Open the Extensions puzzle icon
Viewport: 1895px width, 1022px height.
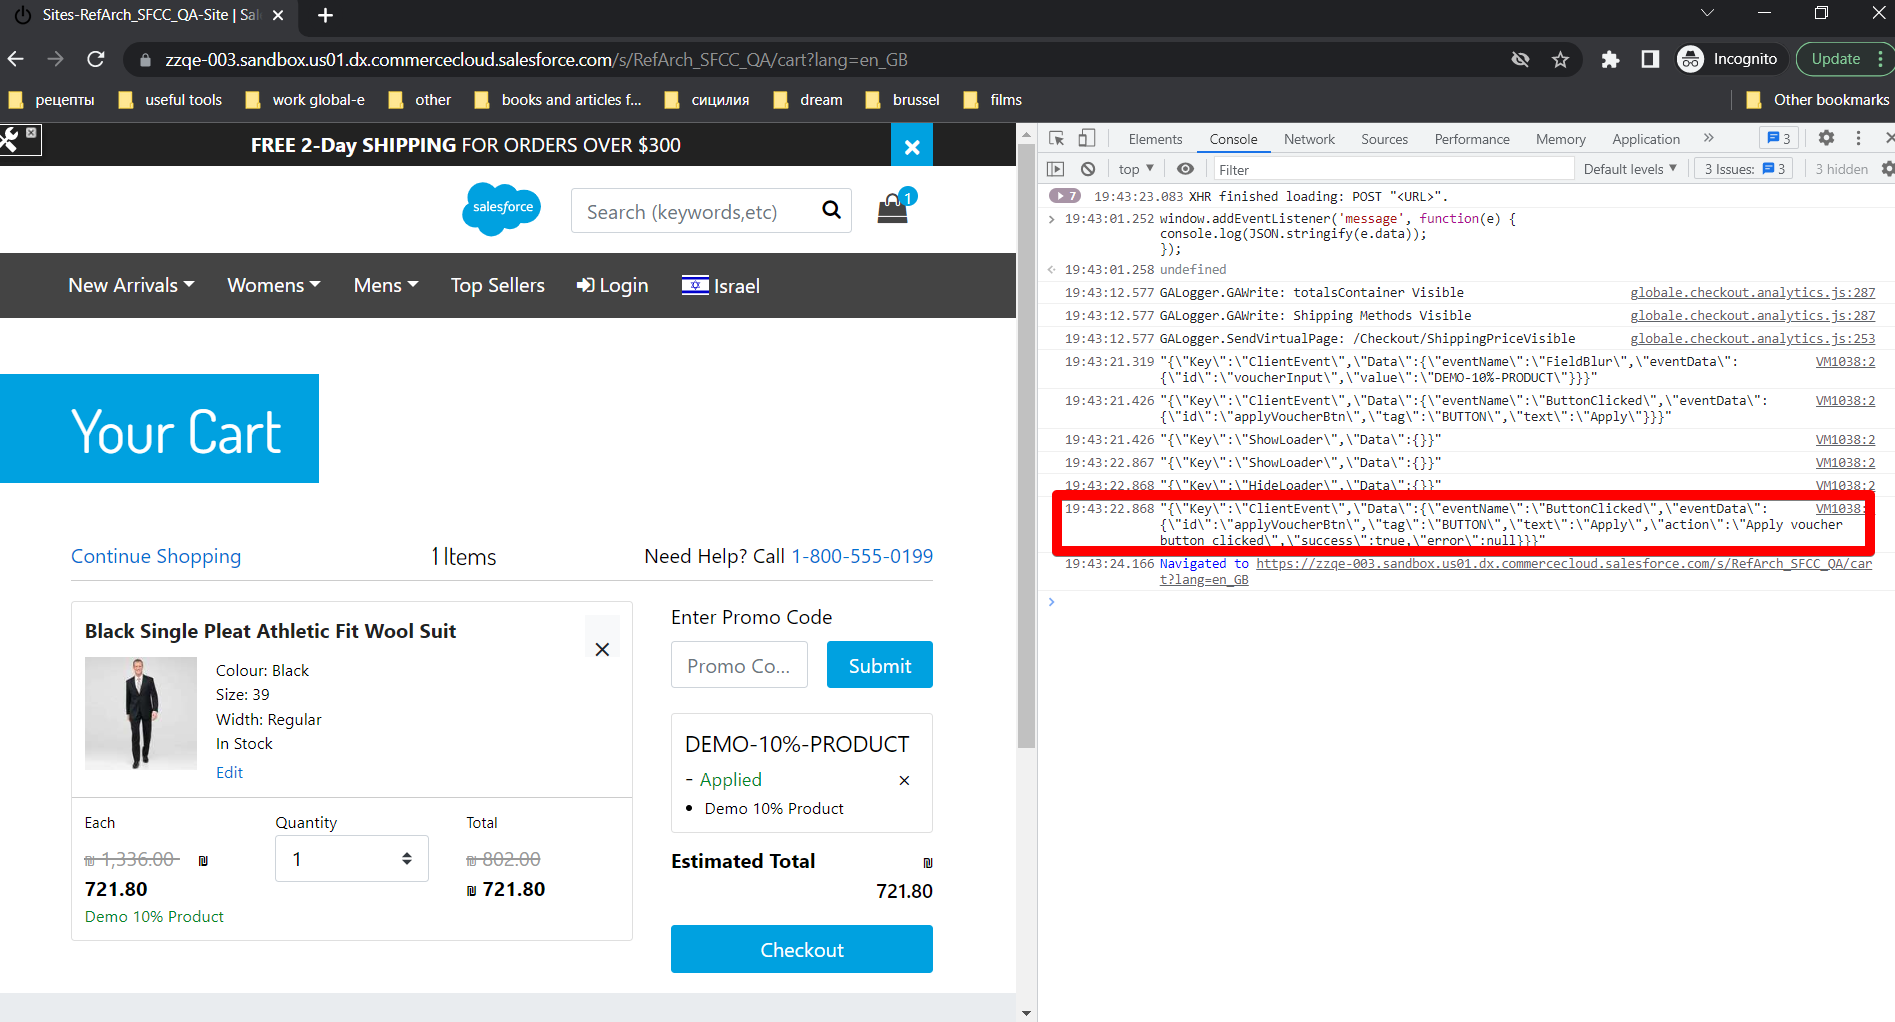1610,59
